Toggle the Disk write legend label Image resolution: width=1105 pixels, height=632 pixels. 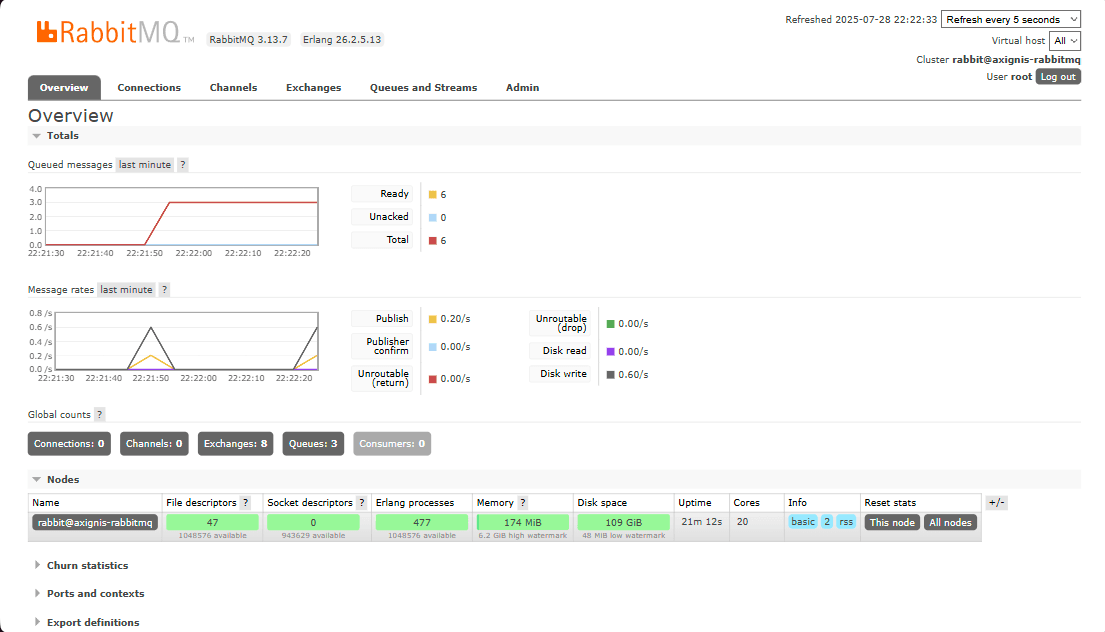[x=560, y=374]
